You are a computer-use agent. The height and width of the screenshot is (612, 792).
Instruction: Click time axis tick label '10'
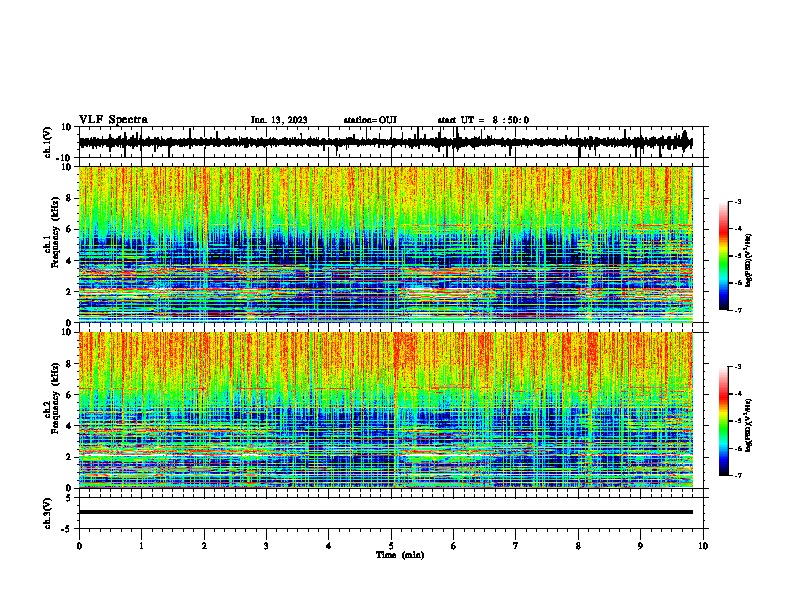[703, 546]
